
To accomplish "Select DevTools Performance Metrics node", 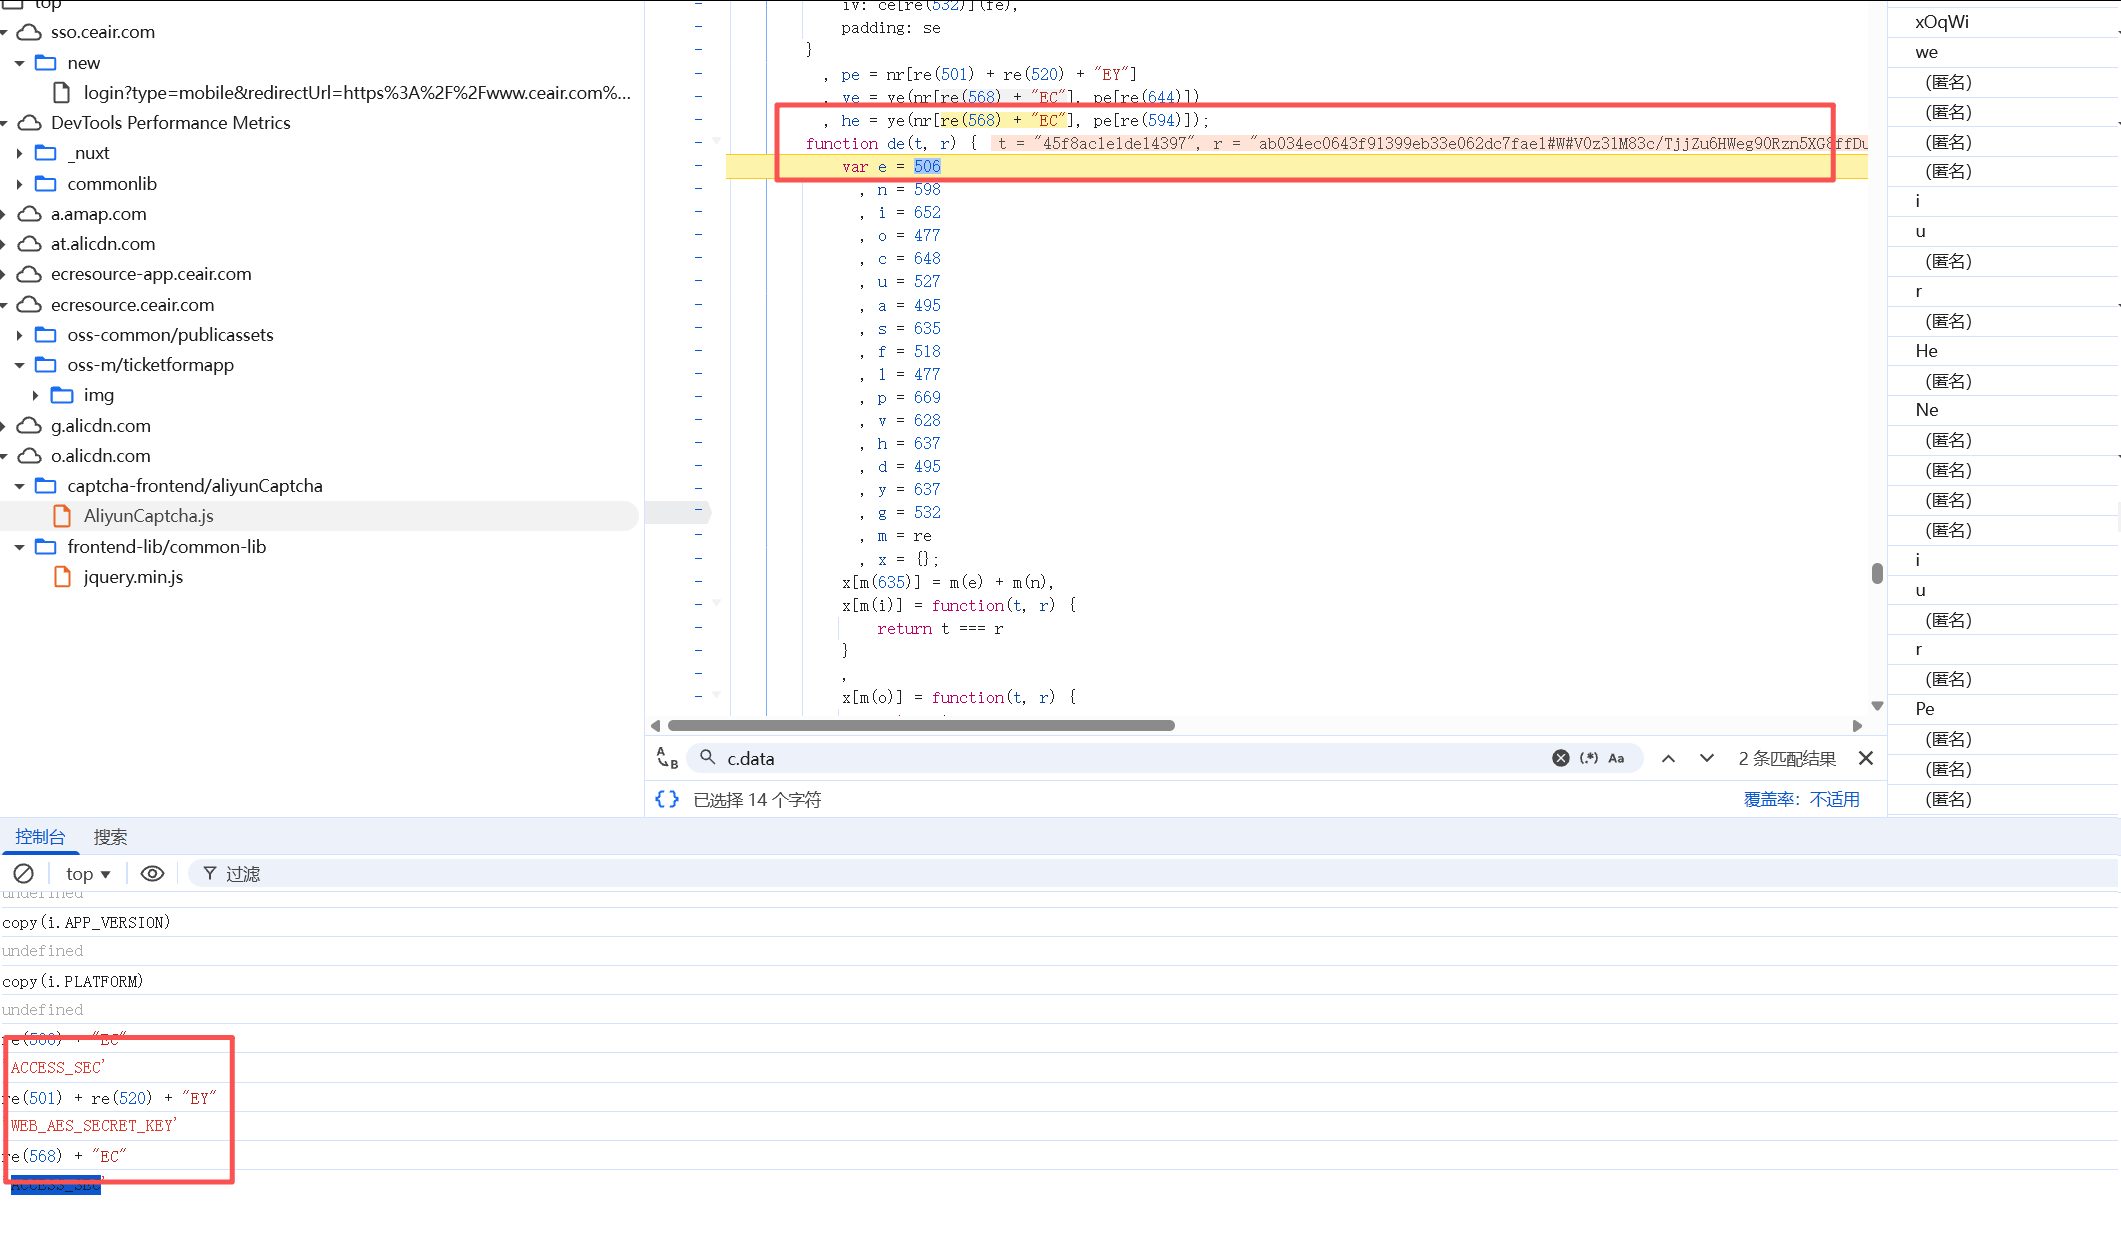I will point(171,122).
